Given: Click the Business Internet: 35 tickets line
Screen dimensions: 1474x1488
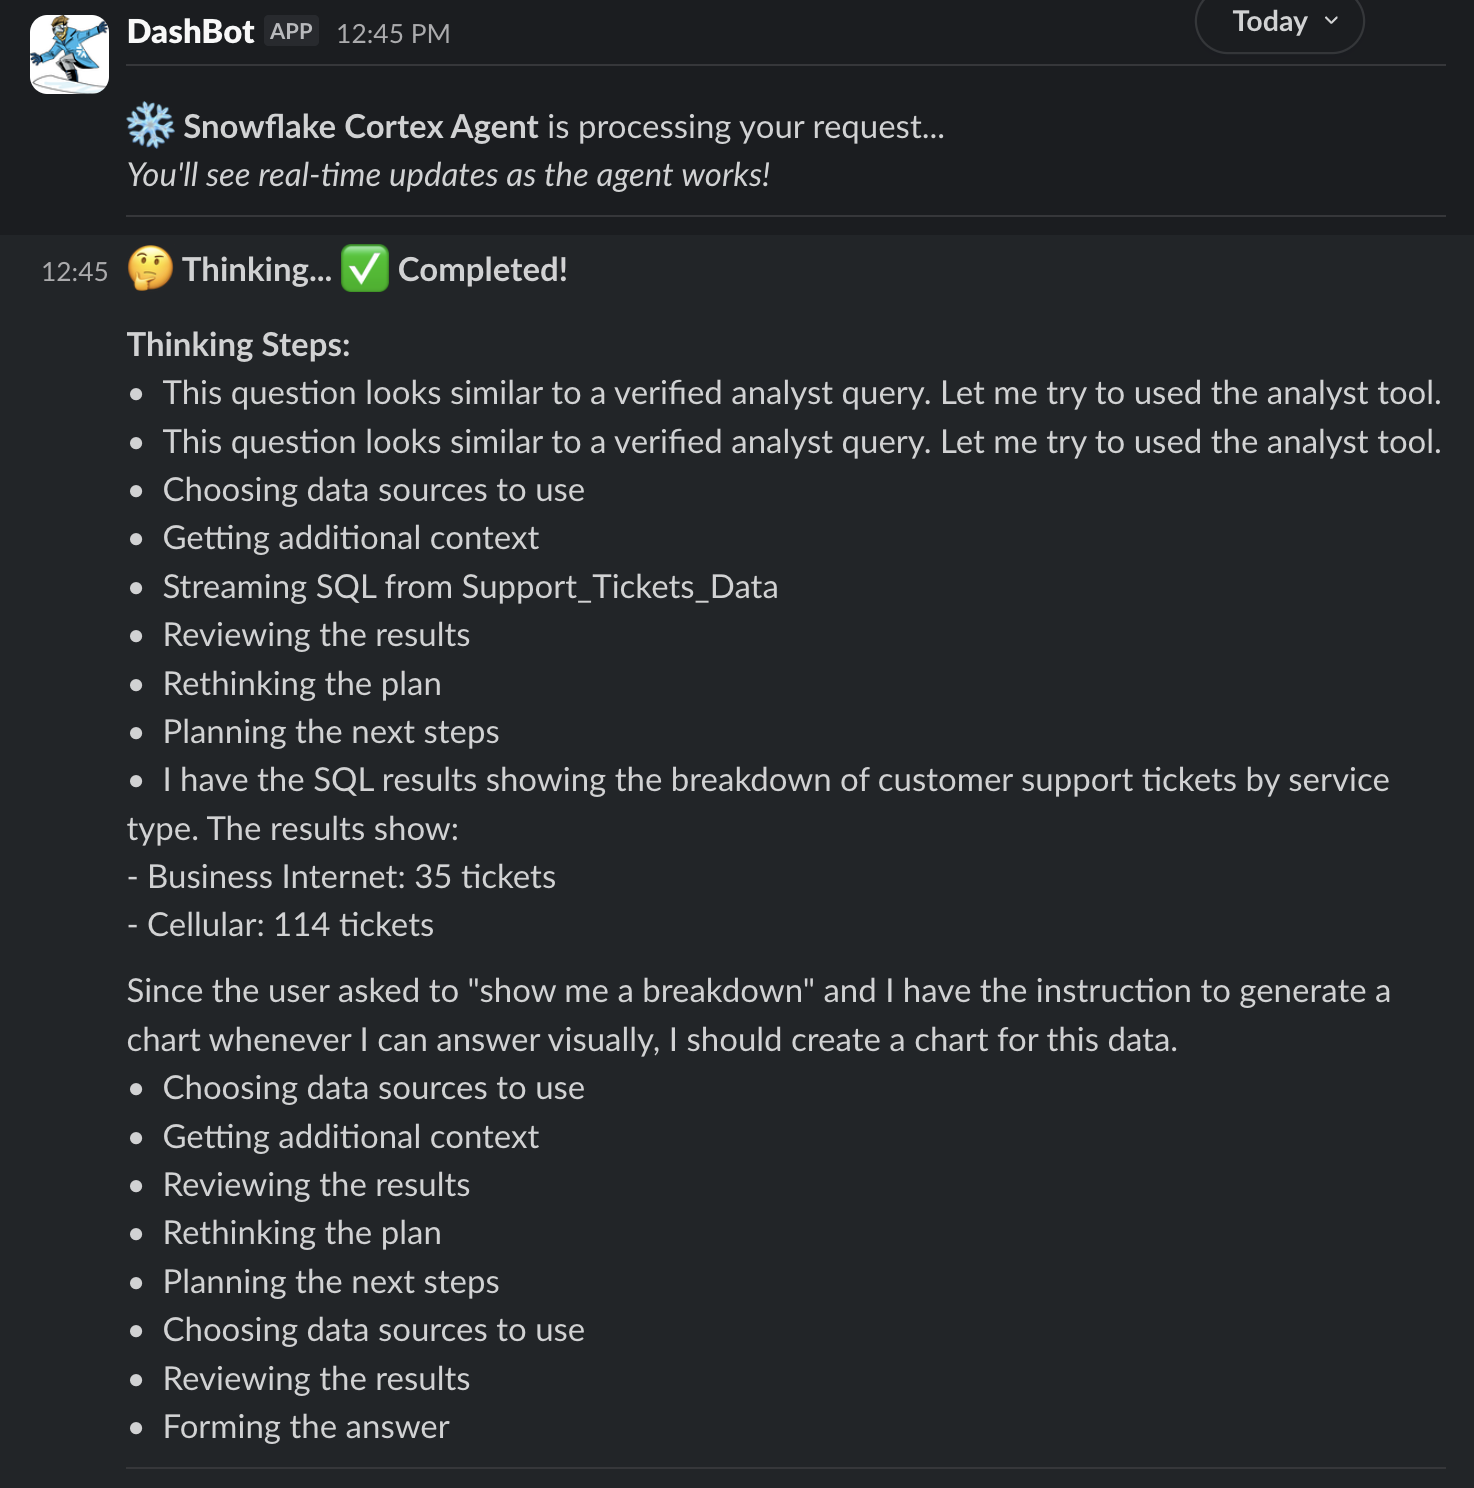Looking at the screenshot, I should [x=351, y=877].
